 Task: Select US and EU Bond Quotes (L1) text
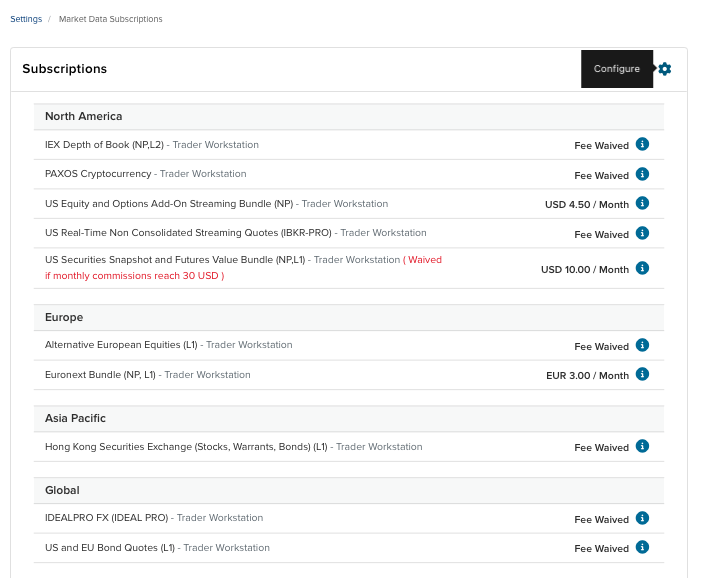click(x=110, y=547)
